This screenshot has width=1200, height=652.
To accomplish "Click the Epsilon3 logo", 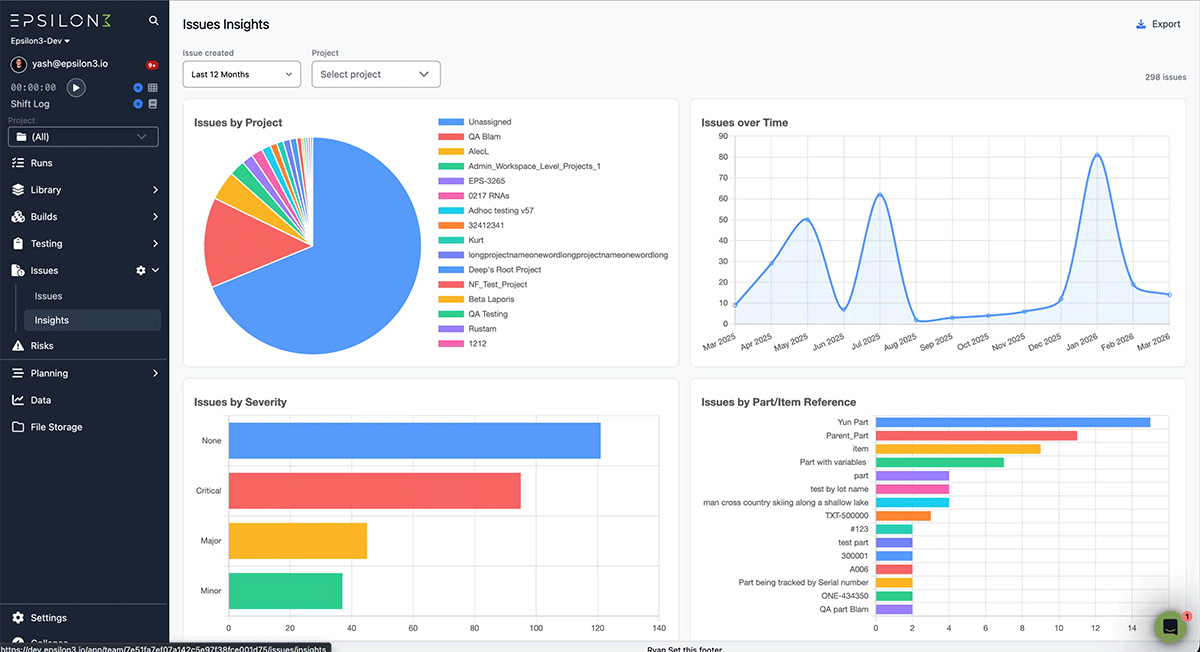I will pyautogui.click(x=61, y=20).
